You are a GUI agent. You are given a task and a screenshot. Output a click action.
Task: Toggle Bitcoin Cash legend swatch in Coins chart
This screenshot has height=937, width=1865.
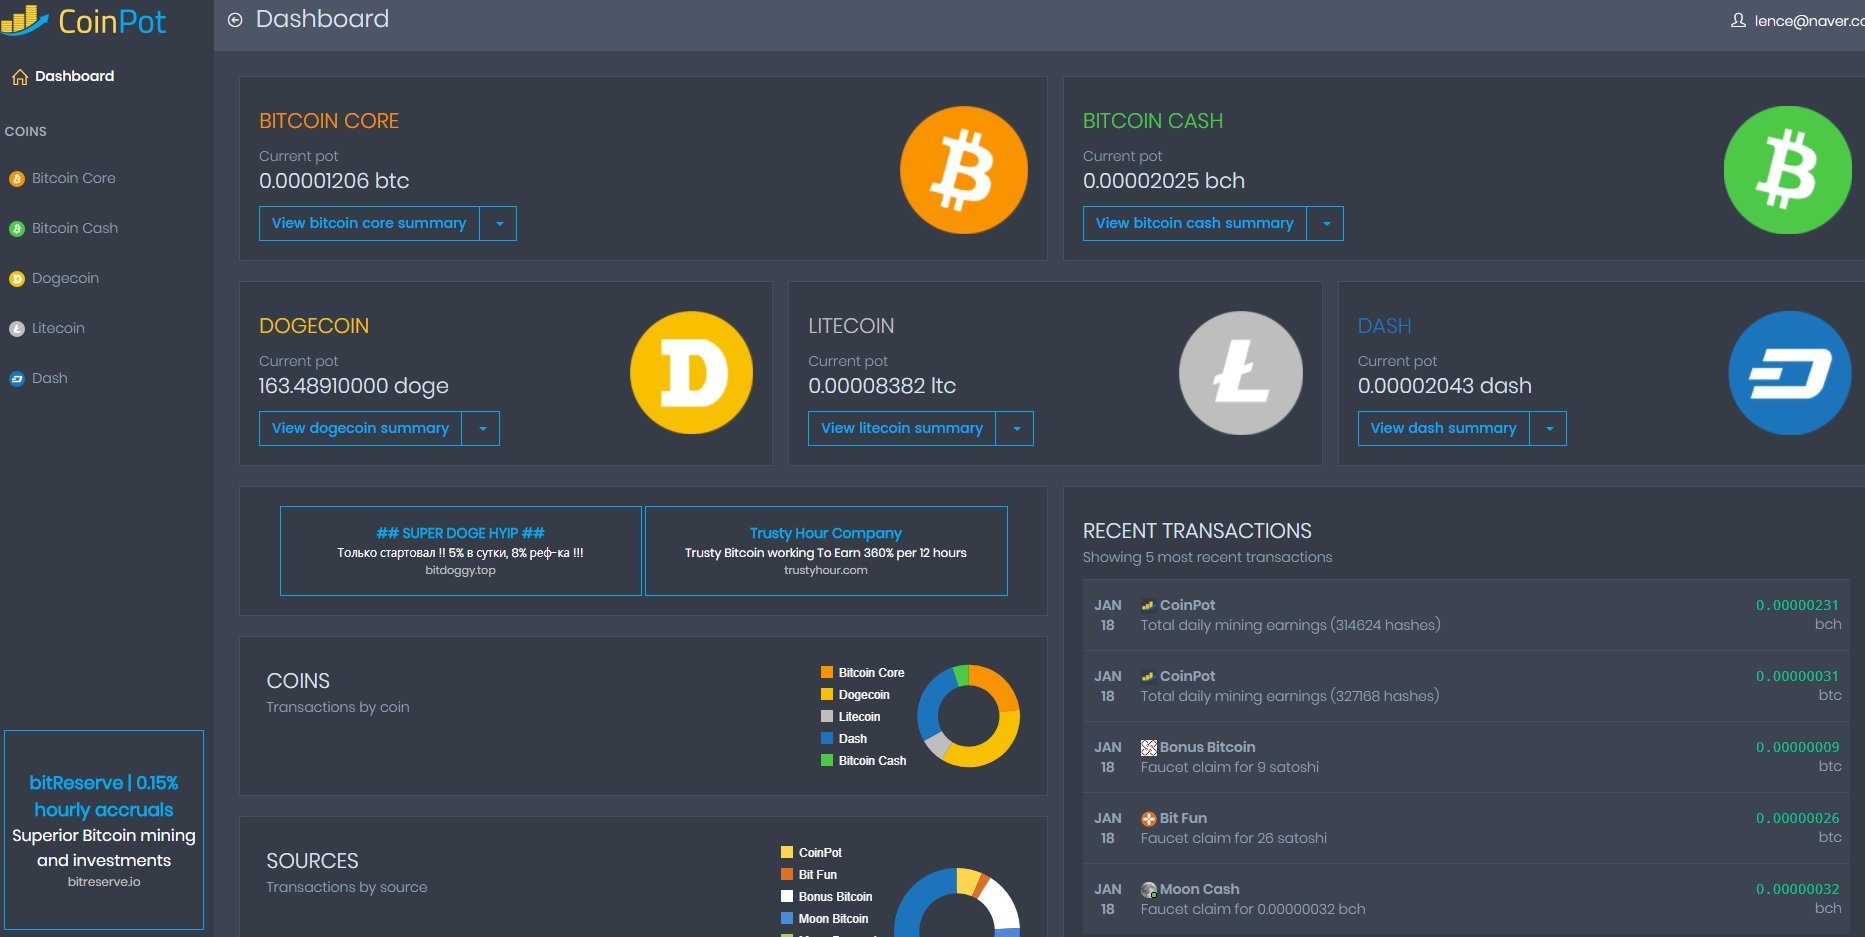pyautogui.click(x=827, y=761)
